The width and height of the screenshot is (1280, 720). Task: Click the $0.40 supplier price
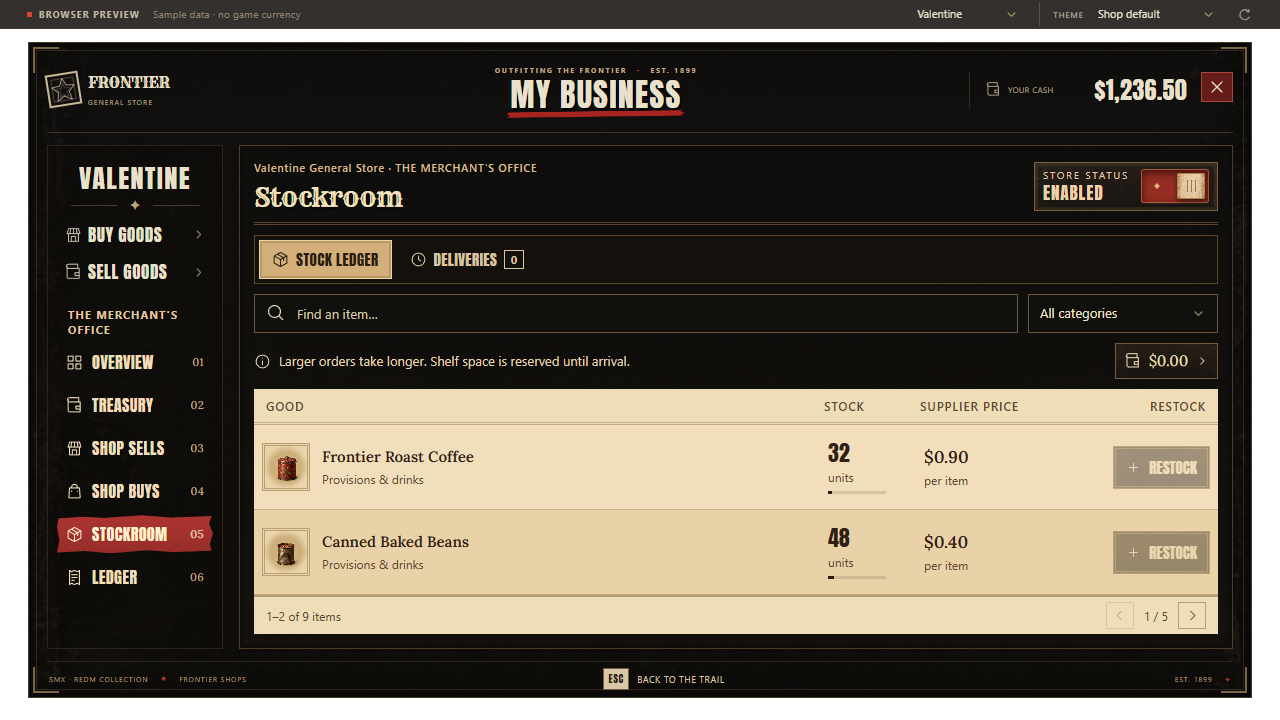pos(946,542)
